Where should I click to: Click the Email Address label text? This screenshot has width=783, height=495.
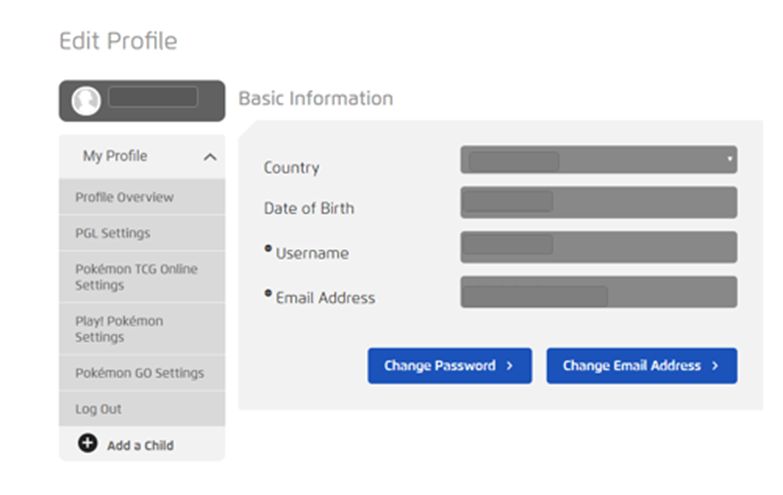coord(326,298)
